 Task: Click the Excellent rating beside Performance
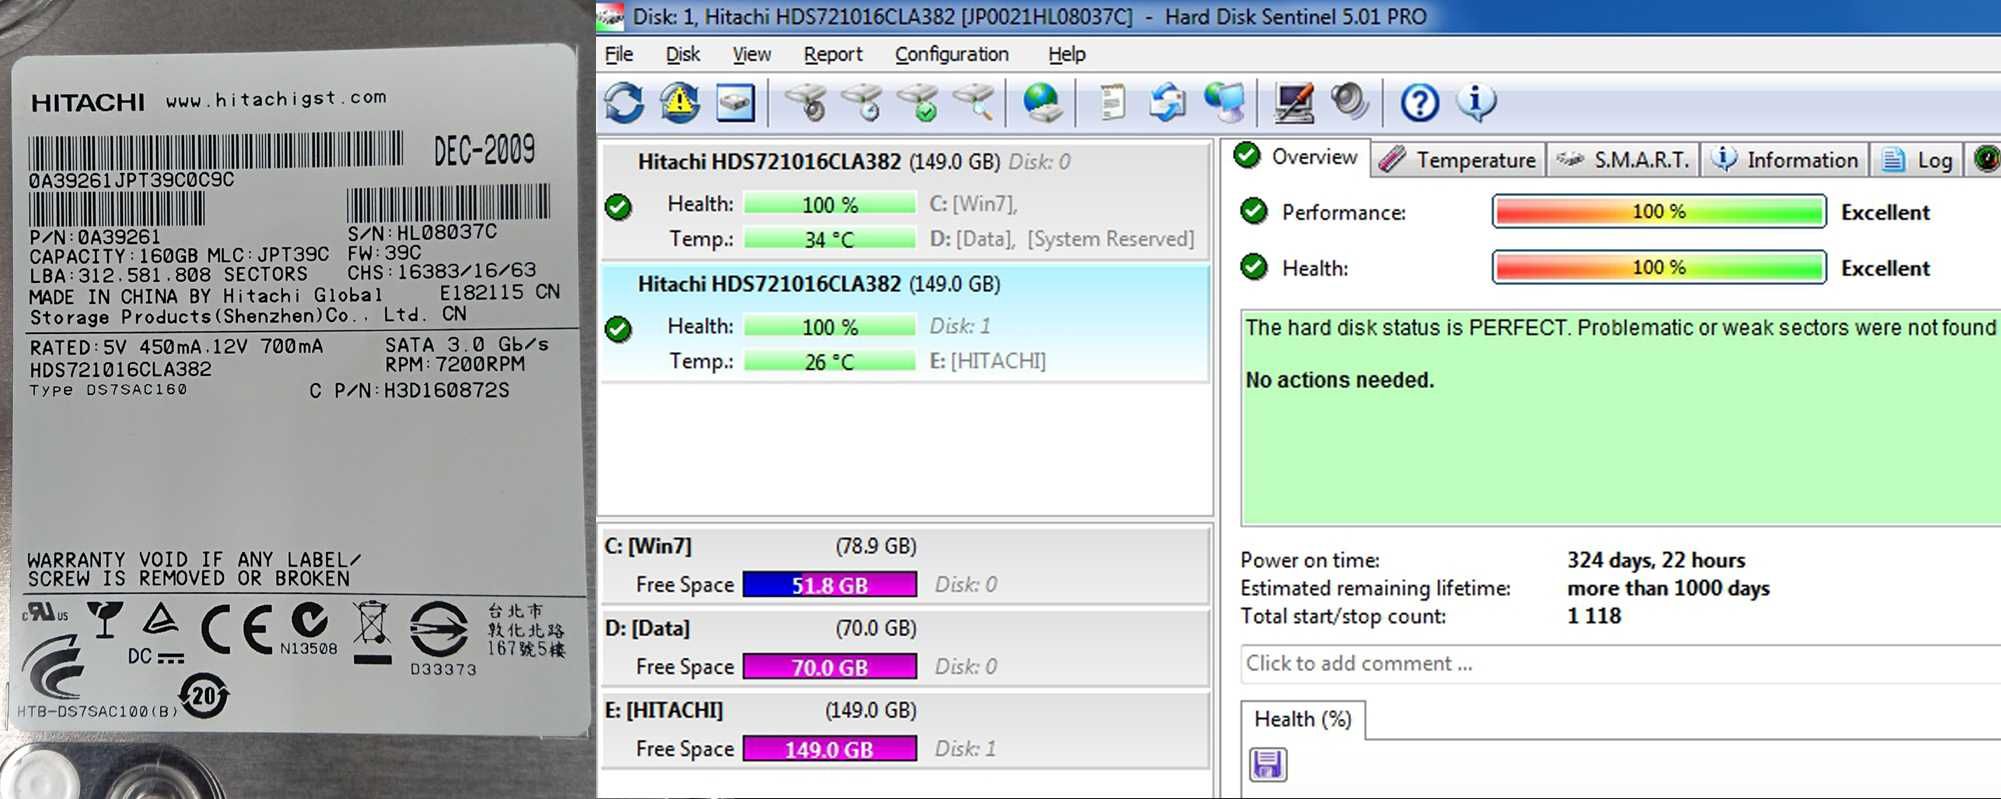pos(1885,212)
